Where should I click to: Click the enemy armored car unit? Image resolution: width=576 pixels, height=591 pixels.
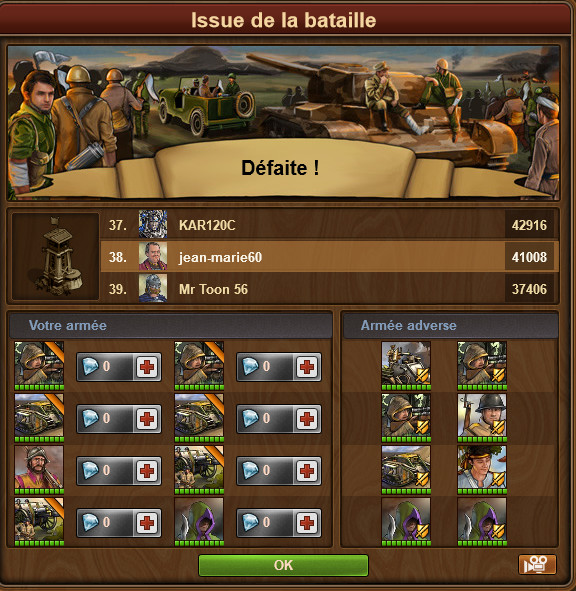[x=406, y=366]
